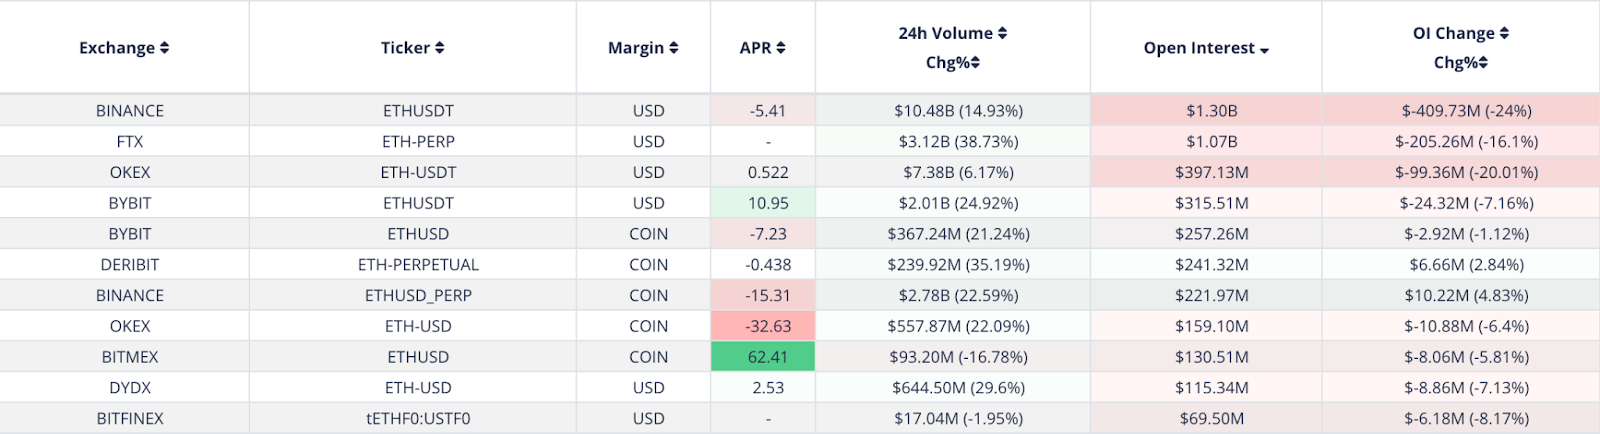Screen dimensions: 1600x434
Task: Select the ETHUSD_PERP ticker cell
Action: (x=418, y=296)
